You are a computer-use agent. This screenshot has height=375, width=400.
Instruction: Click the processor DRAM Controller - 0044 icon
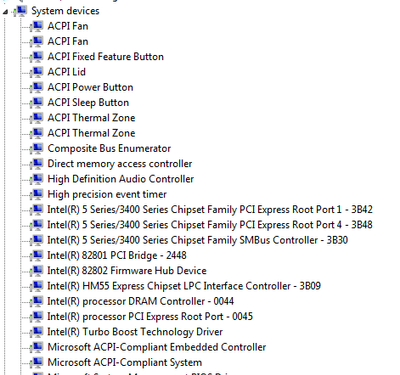point(36,301)
